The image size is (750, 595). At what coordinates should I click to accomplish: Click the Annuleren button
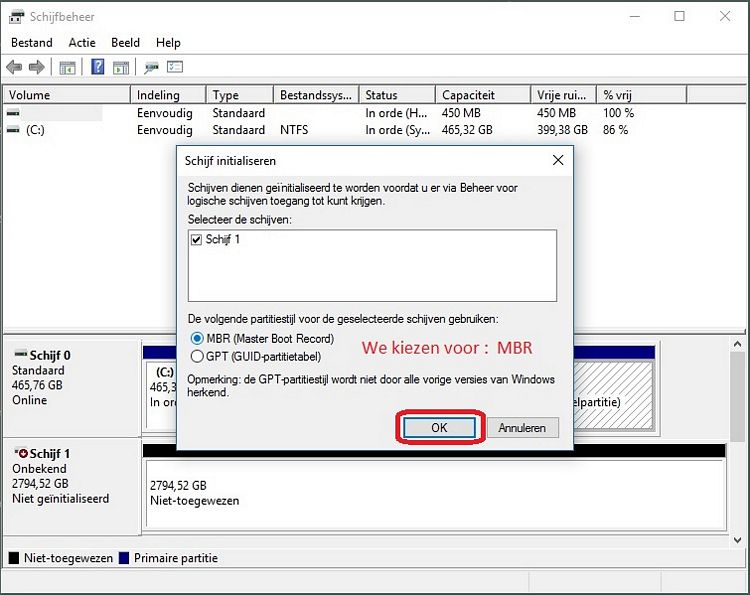(x=522, y=428)
